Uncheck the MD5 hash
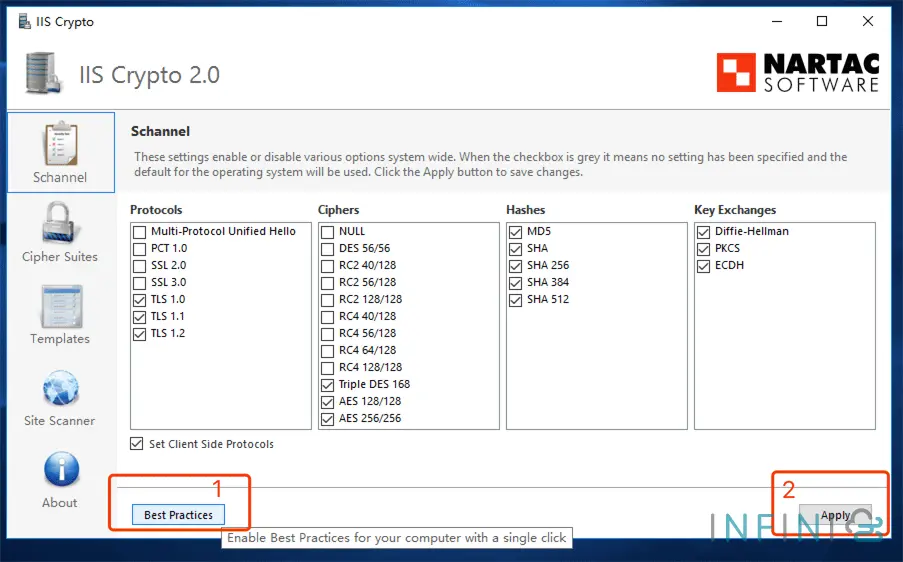This screenshot has width=903, height=562. [x=515, y=232]
